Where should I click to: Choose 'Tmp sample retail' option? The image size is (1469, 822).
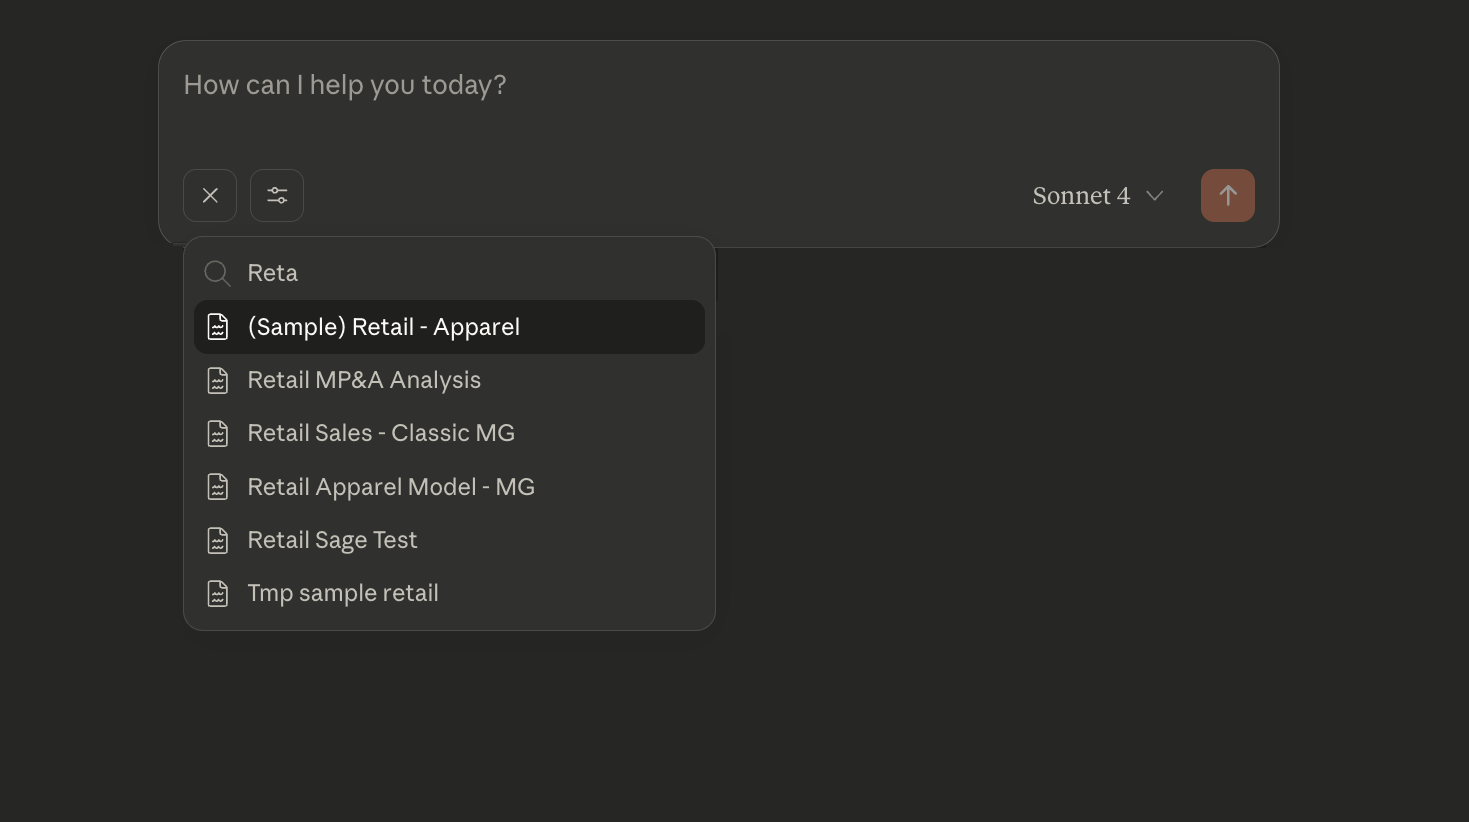pyautogui.click(x=343, y=593)
